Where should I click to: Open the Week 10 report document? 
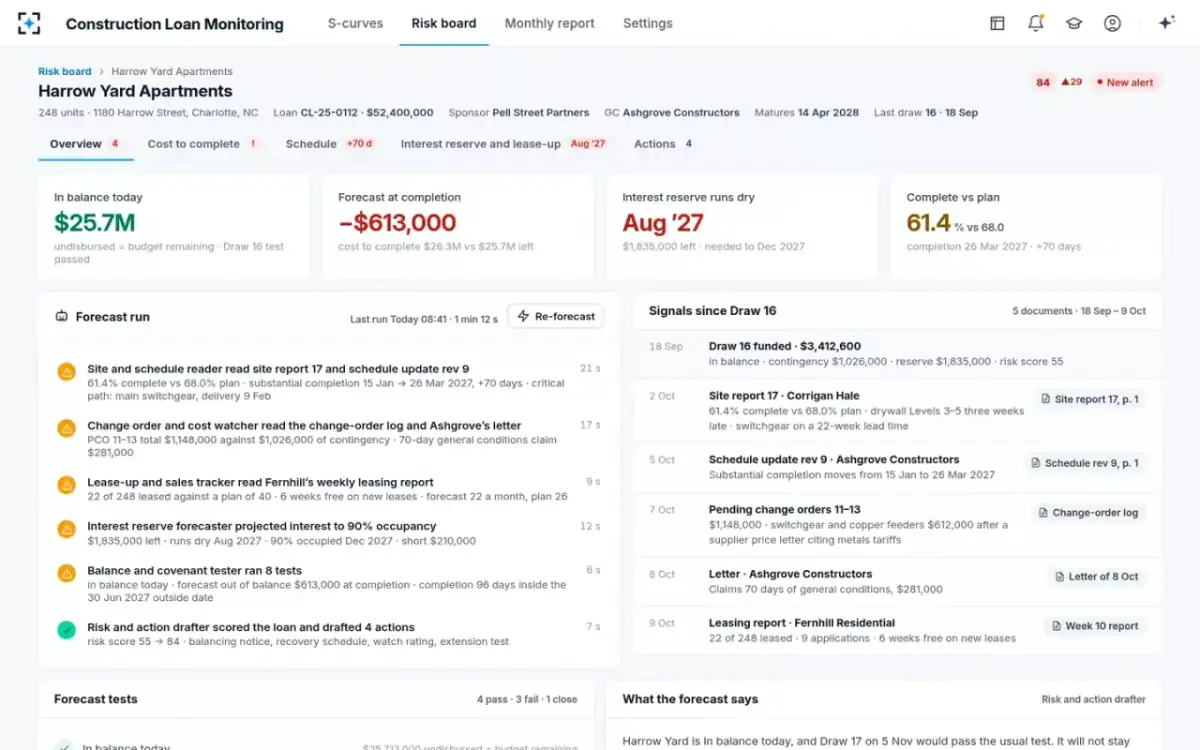(x=1095, y=626)
